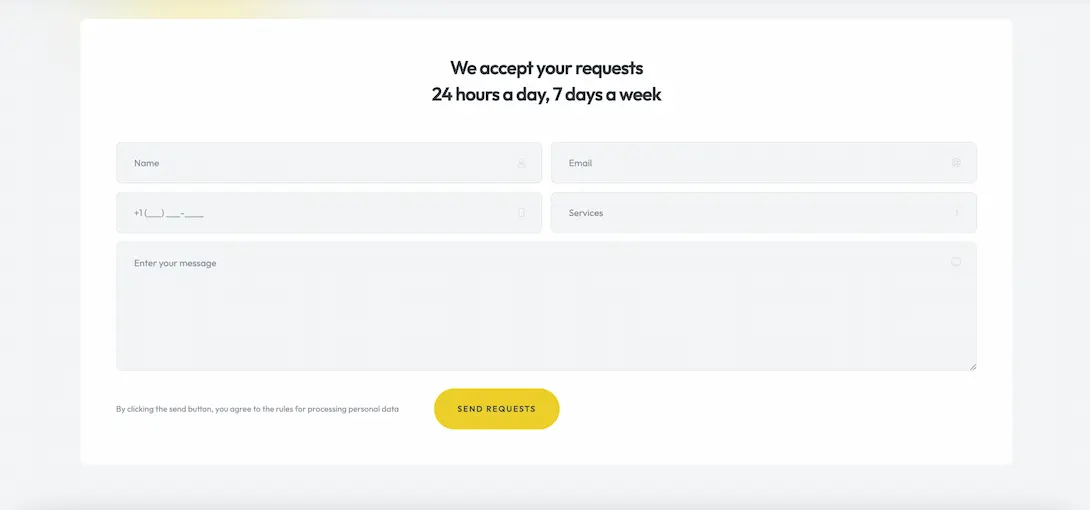Click the 'Enter your message' placeholder text
The height and width of the screenshot is (510, 1090).
(175, 263)
